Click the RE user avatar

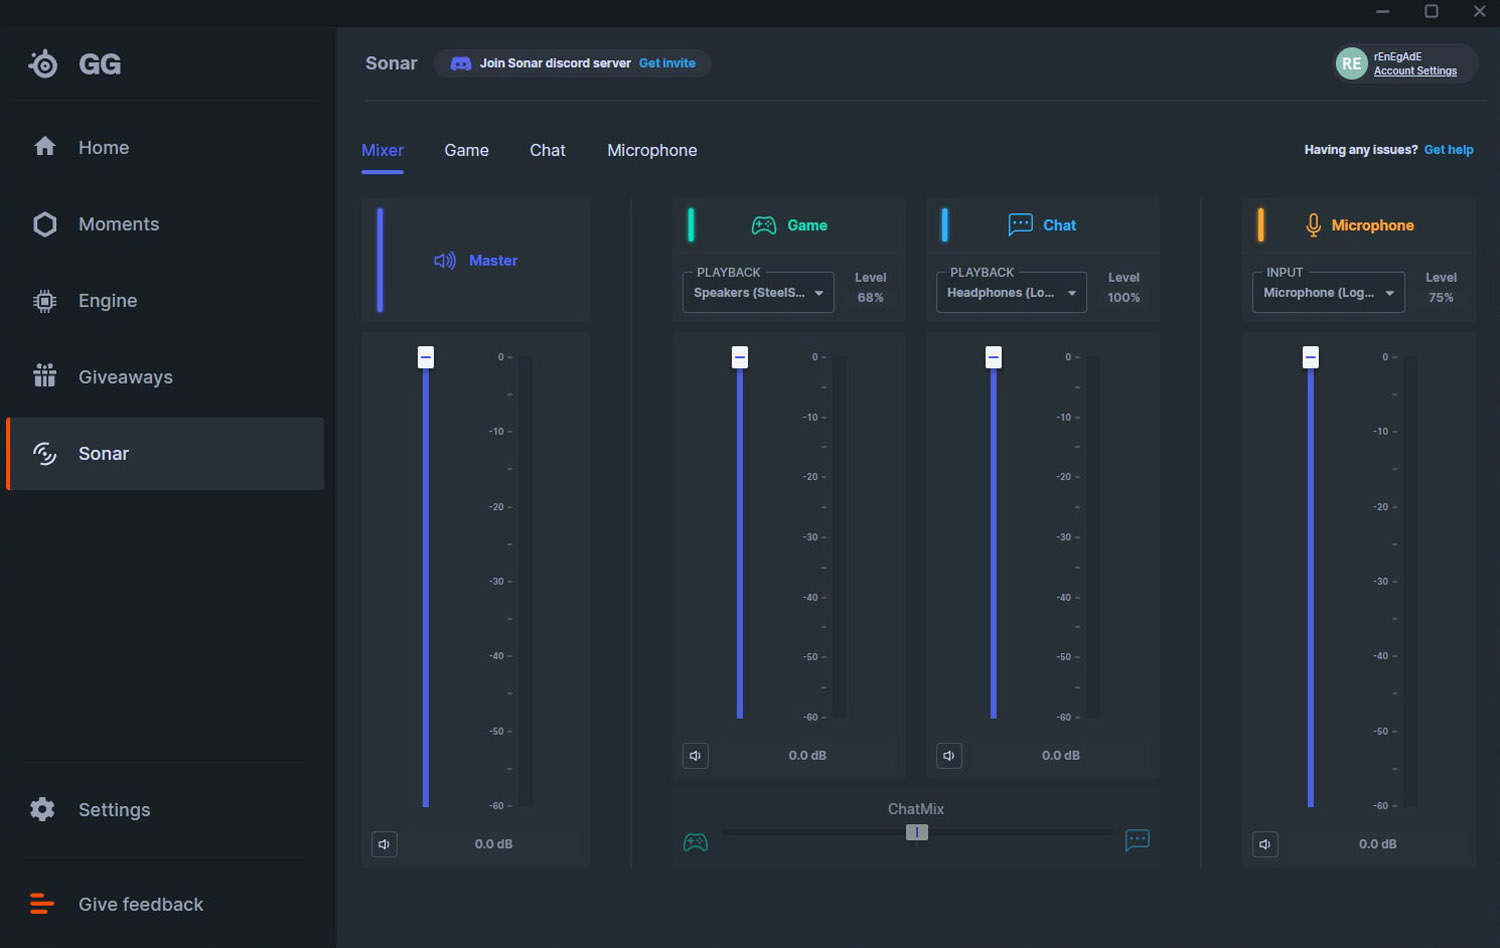[x=1352, y=63]
